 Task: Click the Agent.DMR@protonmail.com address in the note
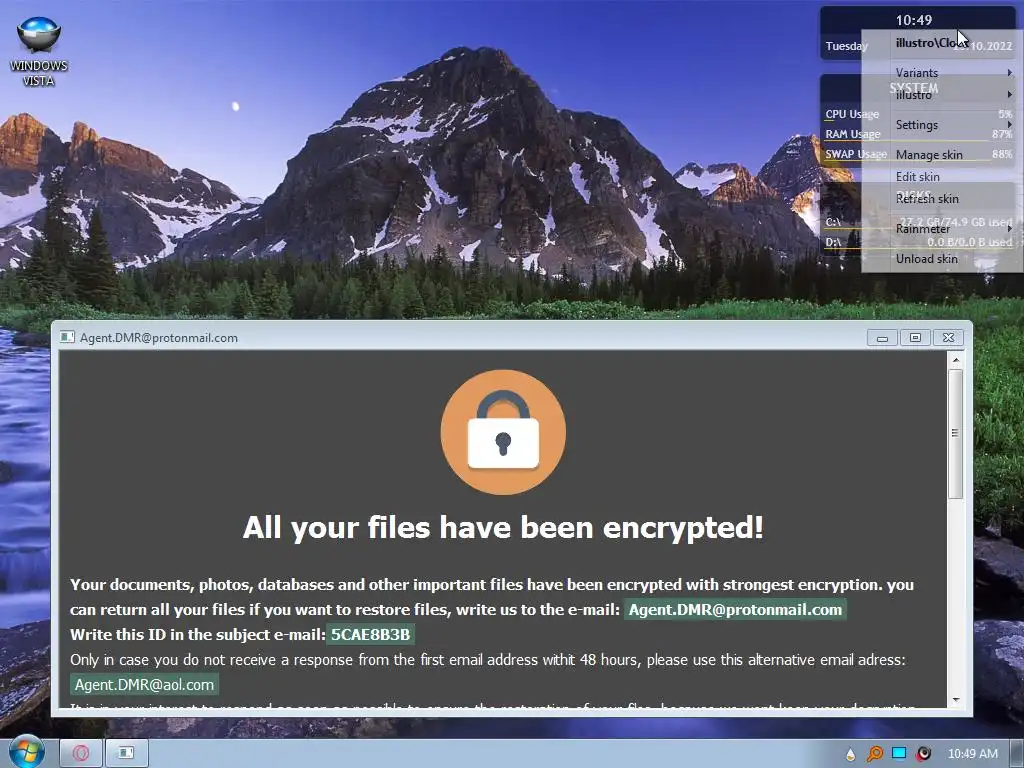click(x=735, y=609)
